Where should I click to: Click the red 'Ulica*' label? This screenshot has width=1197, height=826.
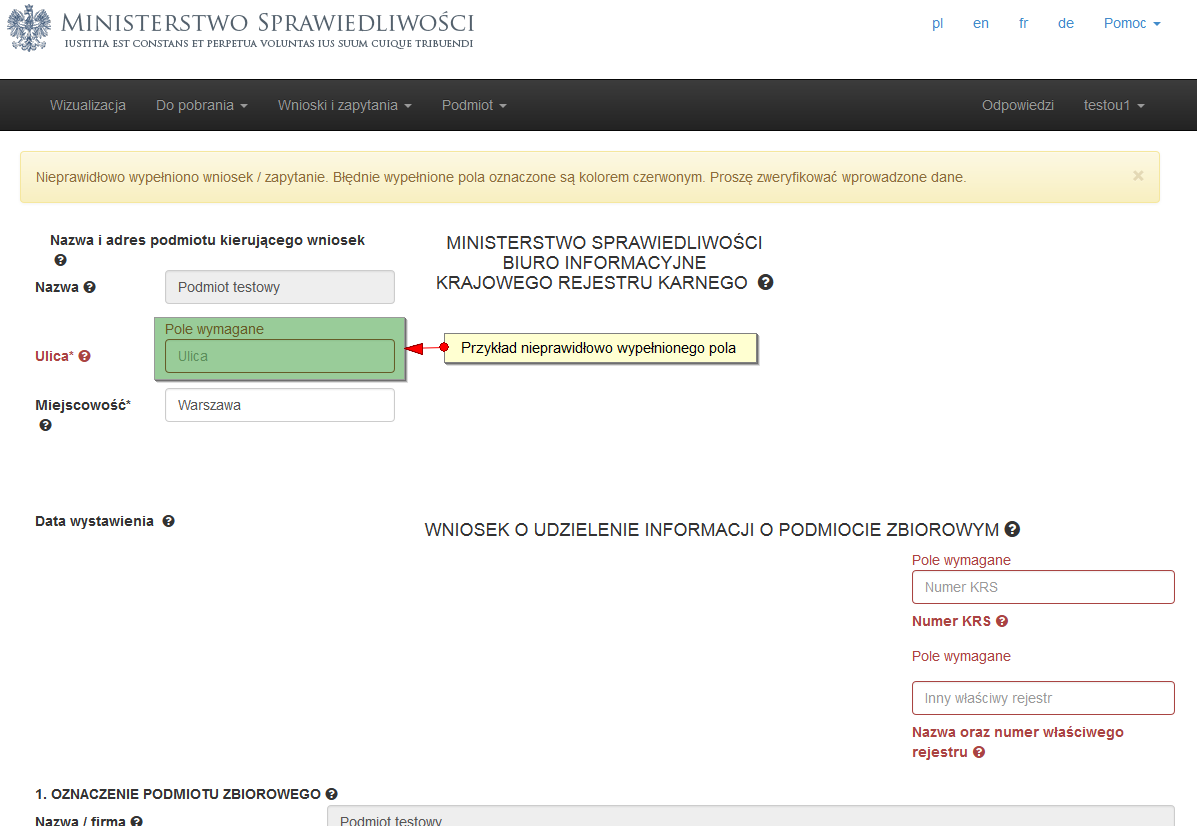54,357
